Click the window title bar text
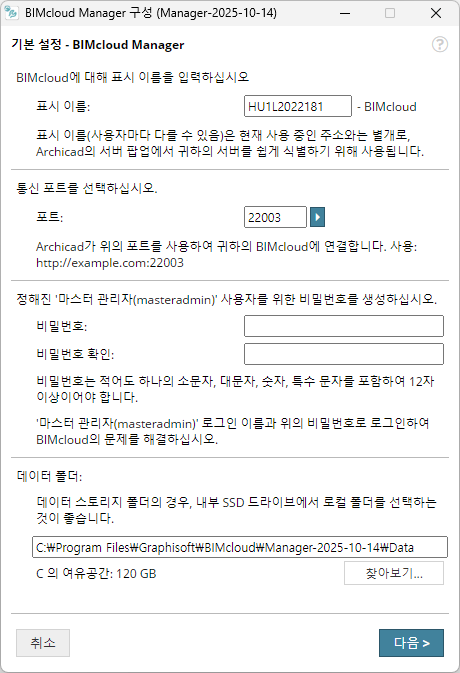 tap(151, 13)
